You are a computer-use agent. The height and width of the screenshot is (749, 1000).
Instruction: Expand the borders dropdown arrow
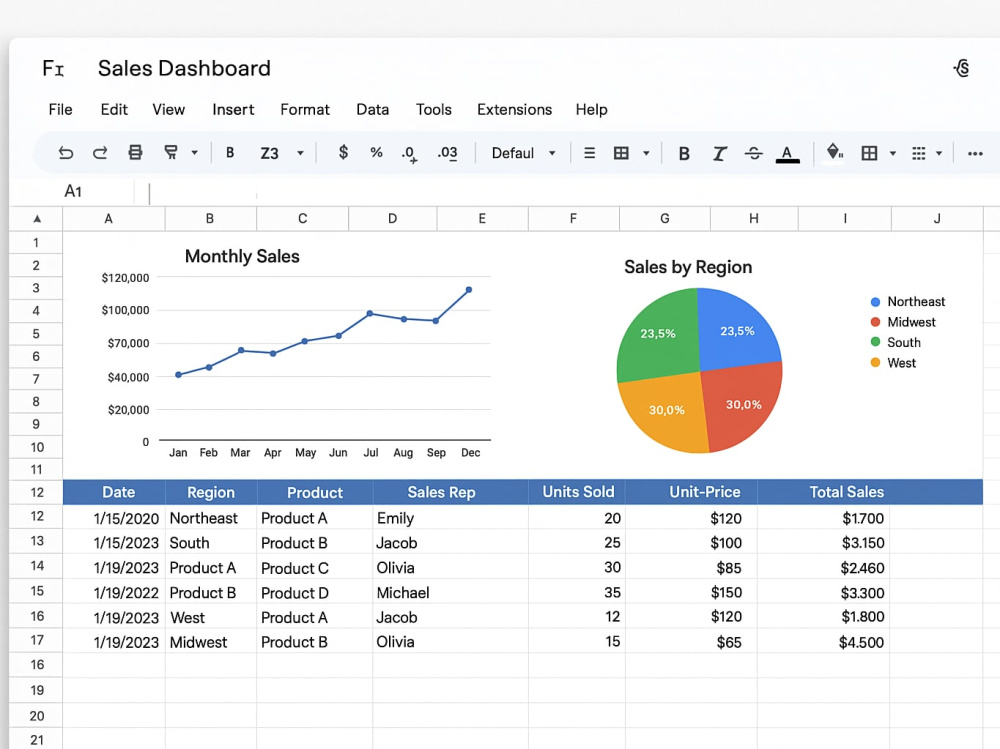(x=893, y=153)
